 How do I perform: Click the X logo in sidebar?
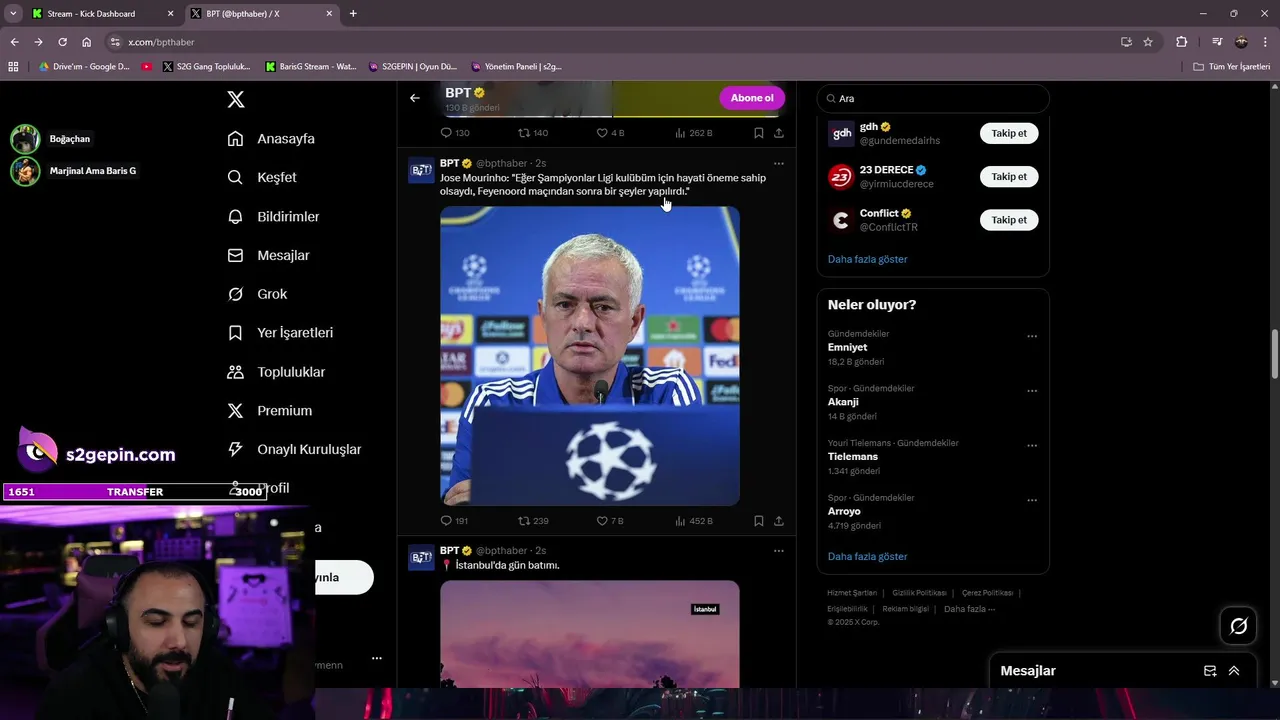coord(236,99)
